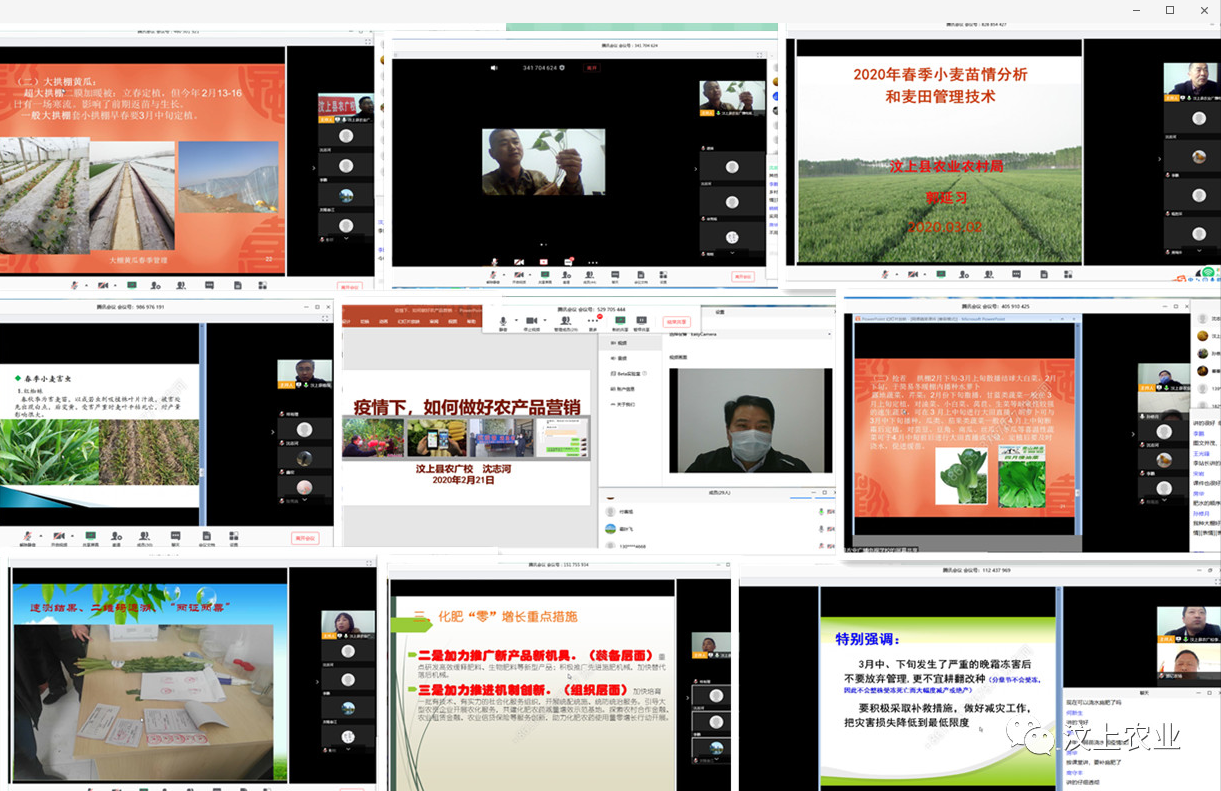This screenshot has width=1221, height=791.
Task: Select the 账户信息 settings tab
Action: 622,389
